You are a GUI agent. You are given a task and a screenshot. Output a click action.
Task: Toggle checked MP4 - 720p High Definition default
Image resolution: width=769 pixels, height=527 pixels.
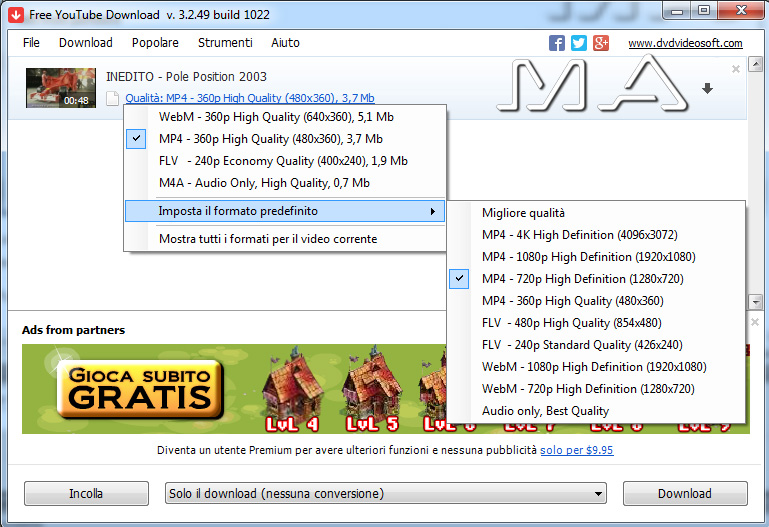tap(596, 279)
